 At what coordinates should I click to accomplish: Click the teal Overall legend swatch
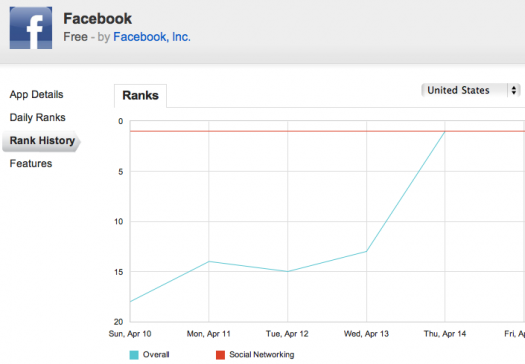[134, 355]
